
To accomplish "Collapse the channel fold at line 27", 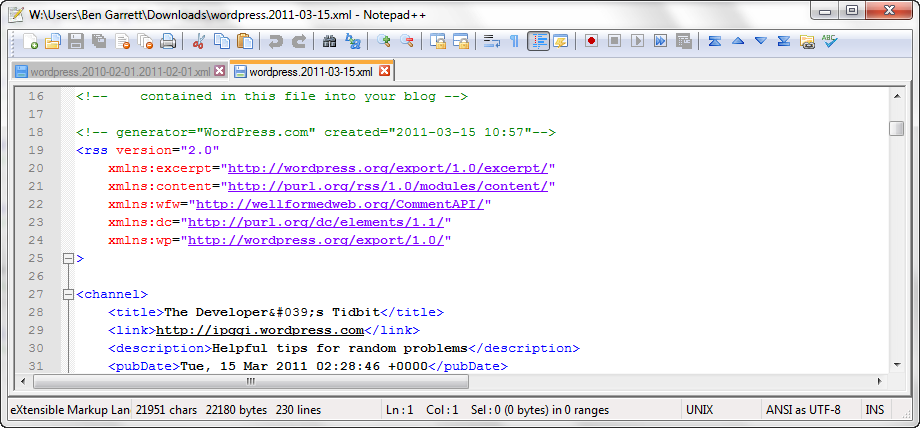I will coord(68,294).
